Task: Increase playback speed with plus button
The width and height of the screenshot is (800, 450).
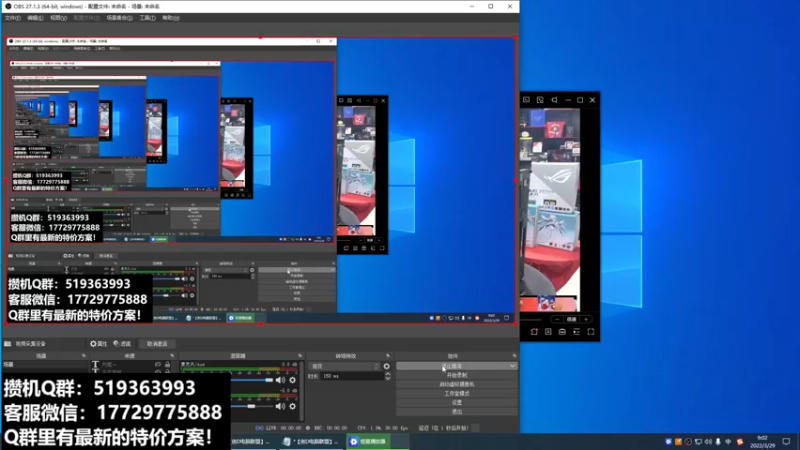Action: click(x=586, y=319)
